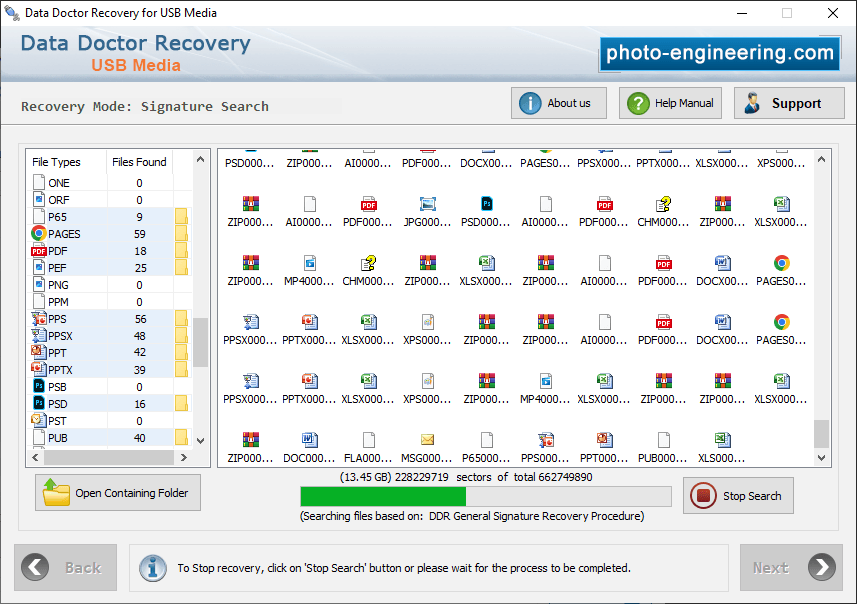Click the search progress bar

click(485, 496)
